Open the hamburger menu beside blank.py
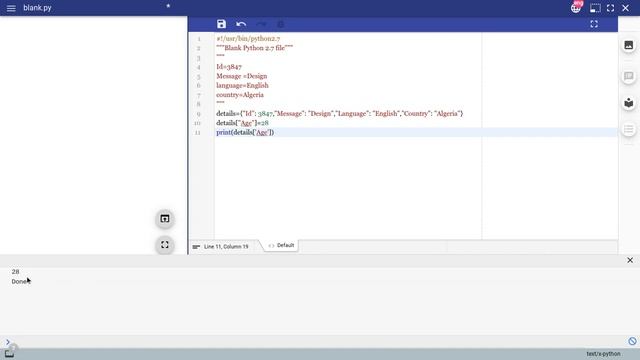This screenshot has height=360, width=640. click(x=11, y=8)
